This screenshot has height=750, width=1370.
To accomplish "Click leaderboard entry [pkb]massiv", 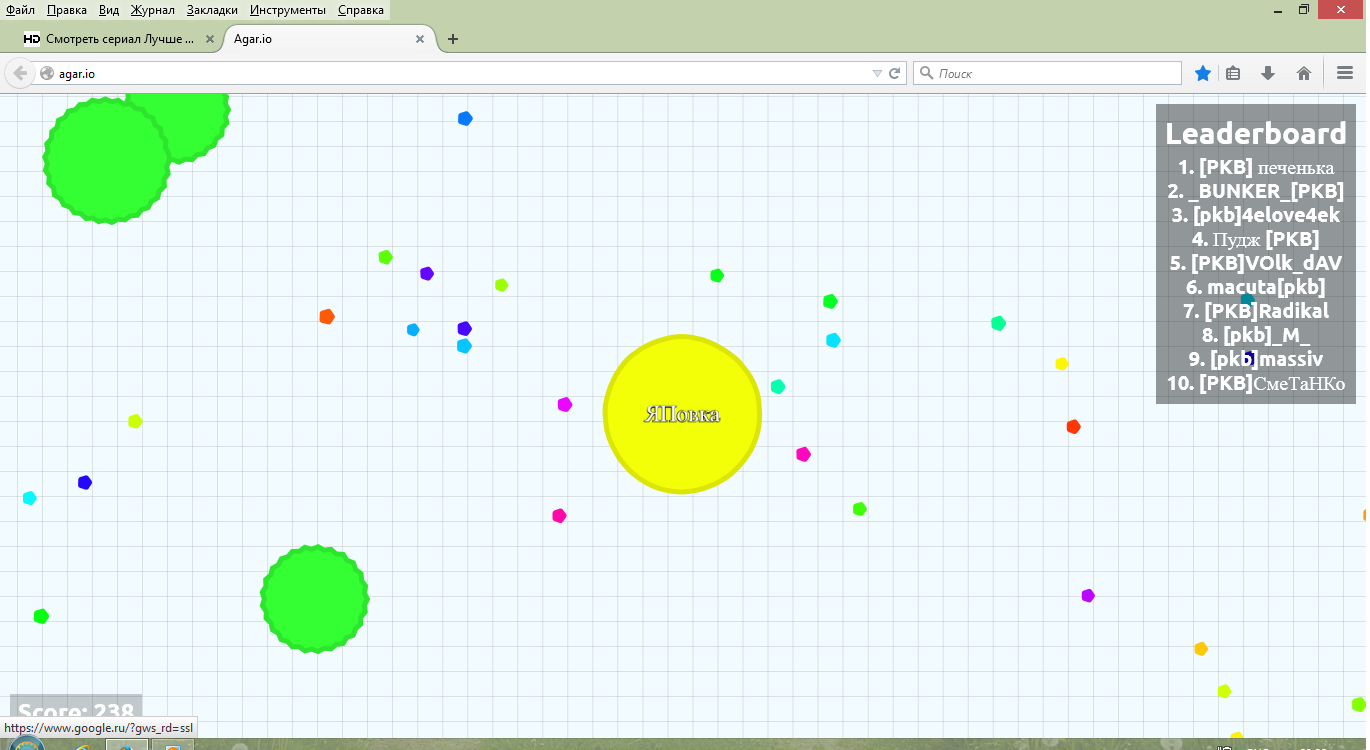I will click(1256, 359).
